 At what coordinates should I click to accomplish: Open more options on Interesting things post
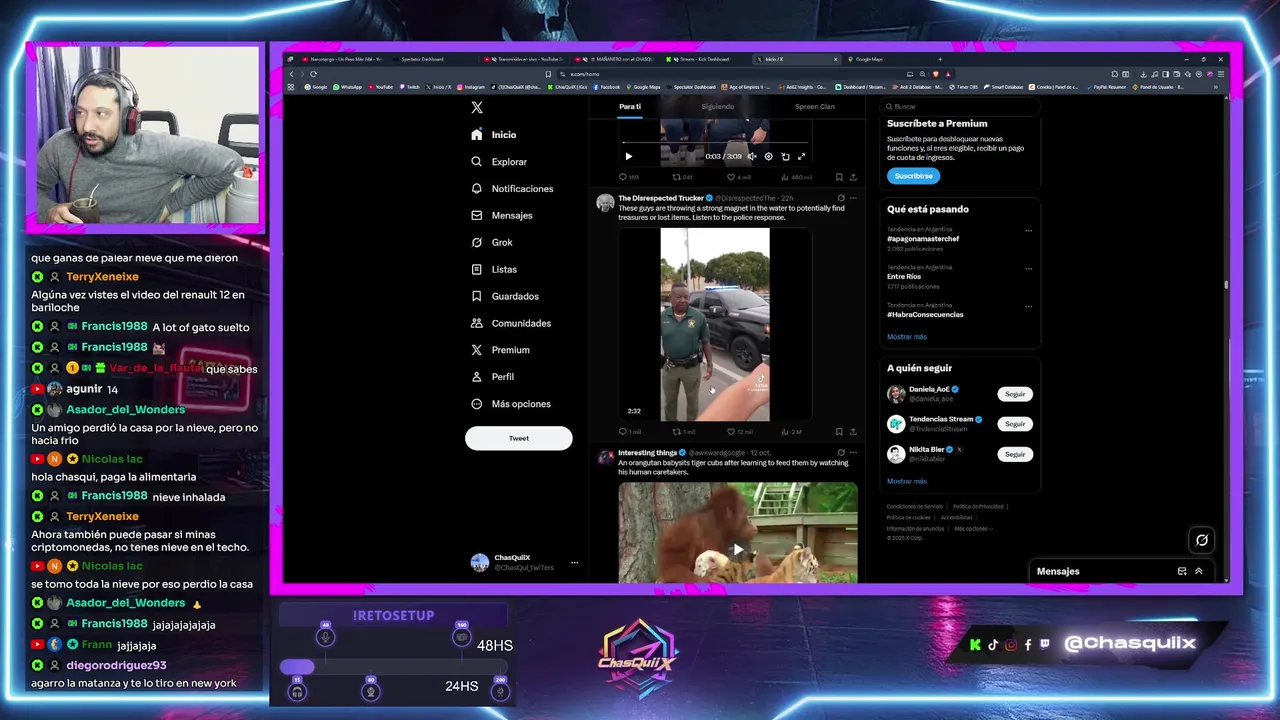click(853, 453)
